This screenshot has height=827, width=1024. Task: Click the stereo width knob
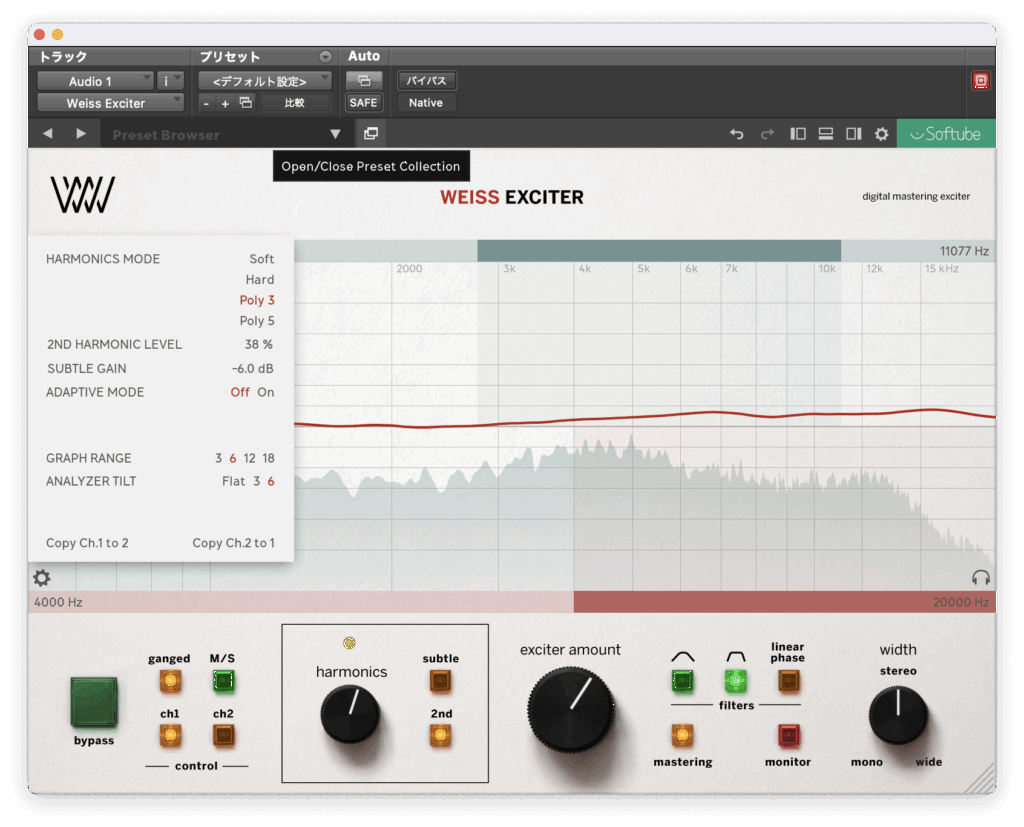tap(899, 715)
